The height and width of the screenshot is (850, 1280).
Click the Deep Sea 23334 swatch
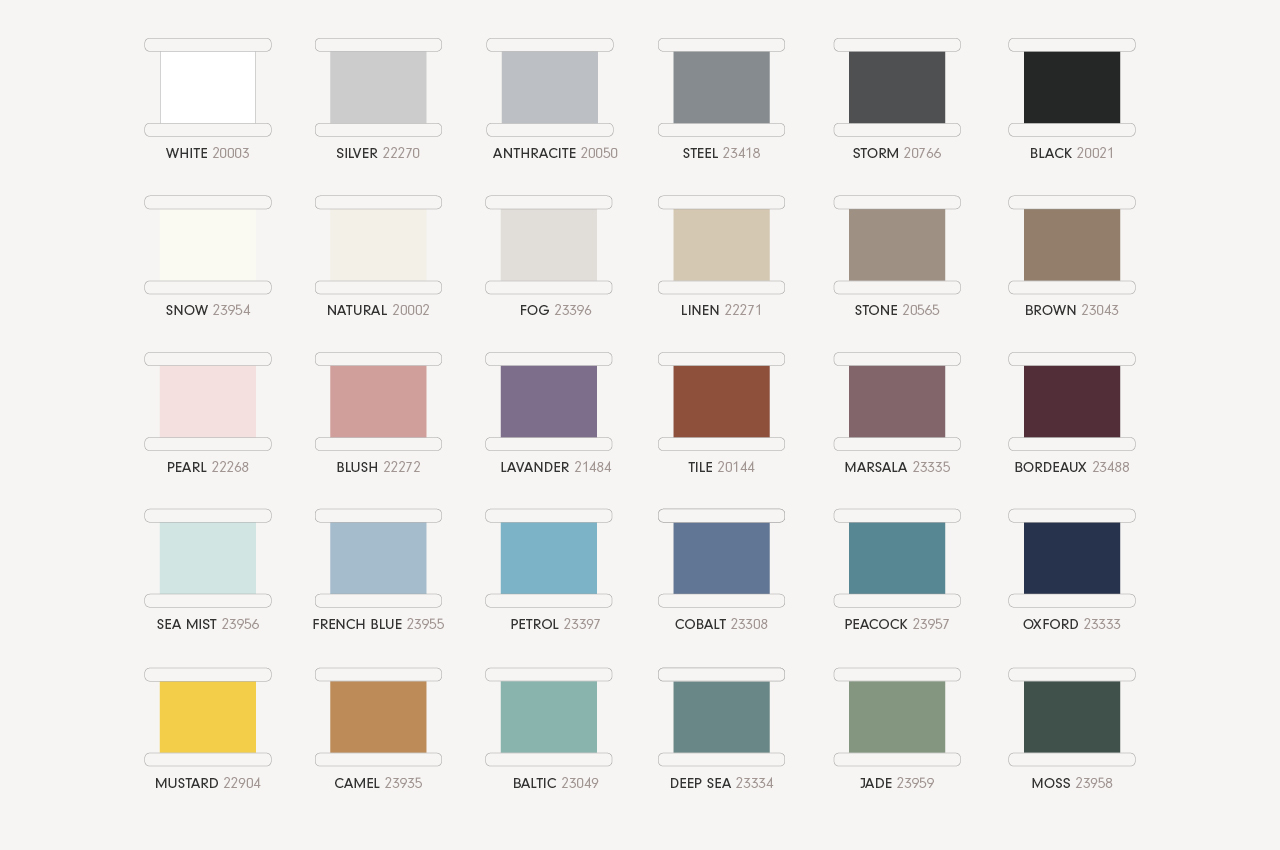pyautogui.click(x=721, y=717)
